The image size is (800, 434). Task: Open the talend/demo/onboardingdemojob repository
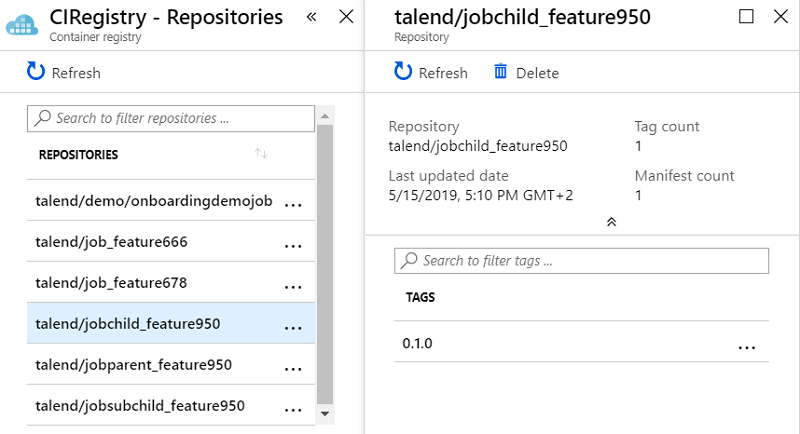(154, 201)
